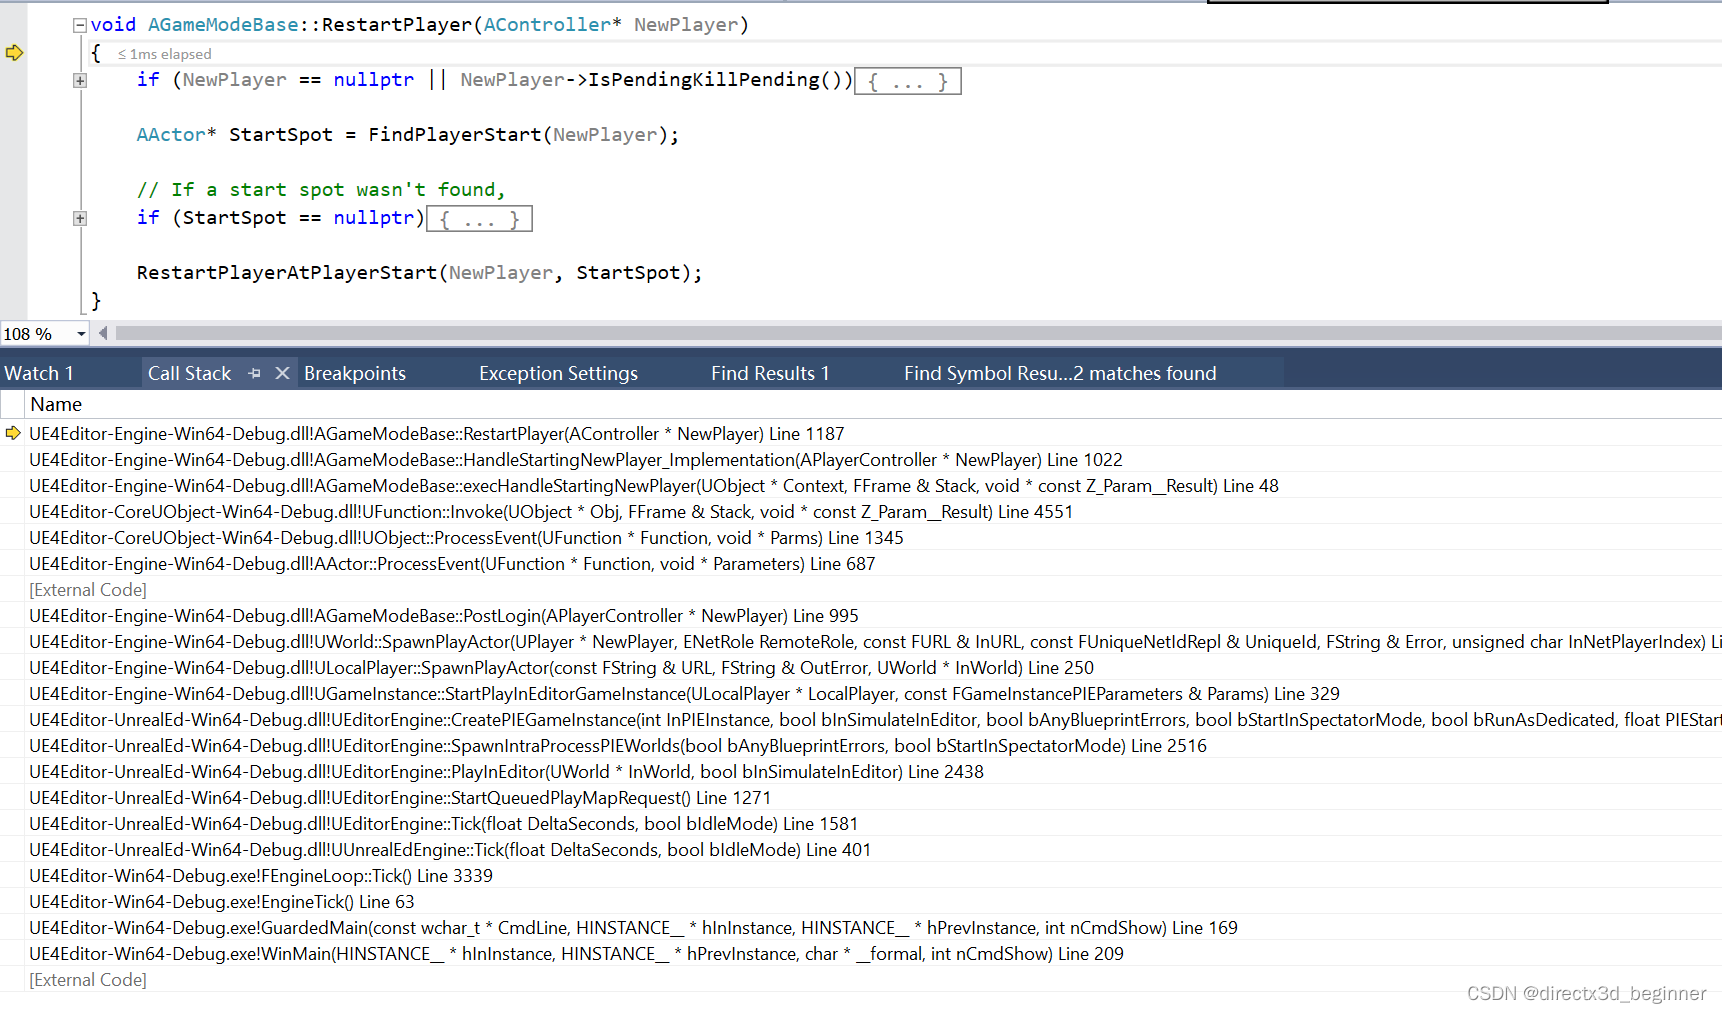Select the External Code row at the bottom of the stack
Image resolution: width=1722 pixels, height=1013 pixels.
click(88, 980)
